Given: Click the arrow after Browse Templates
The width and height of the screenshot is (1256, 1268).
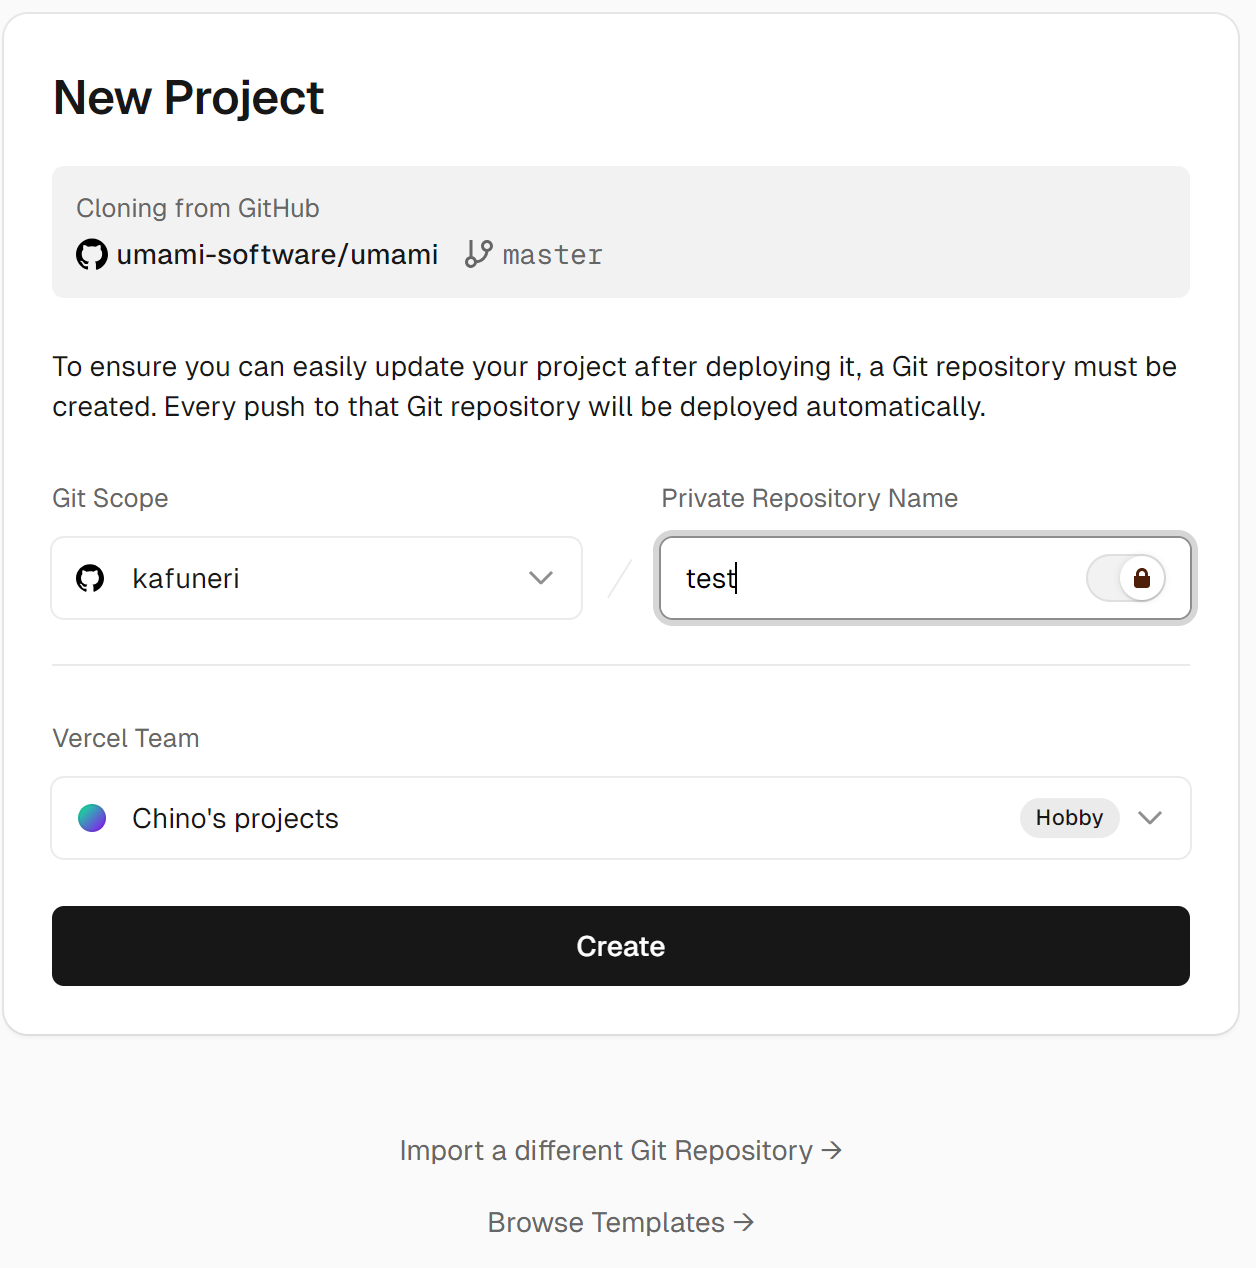Looking at the screenshot, I should point(744,1222).
